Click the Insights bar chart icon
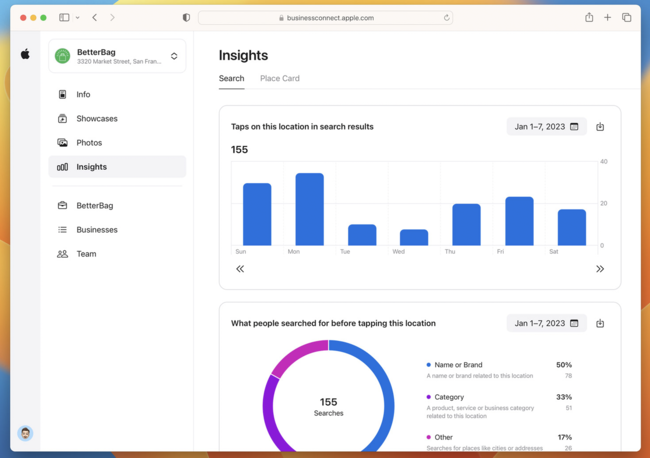The height and width of the screenshot is (458, 650). (62, 167)
